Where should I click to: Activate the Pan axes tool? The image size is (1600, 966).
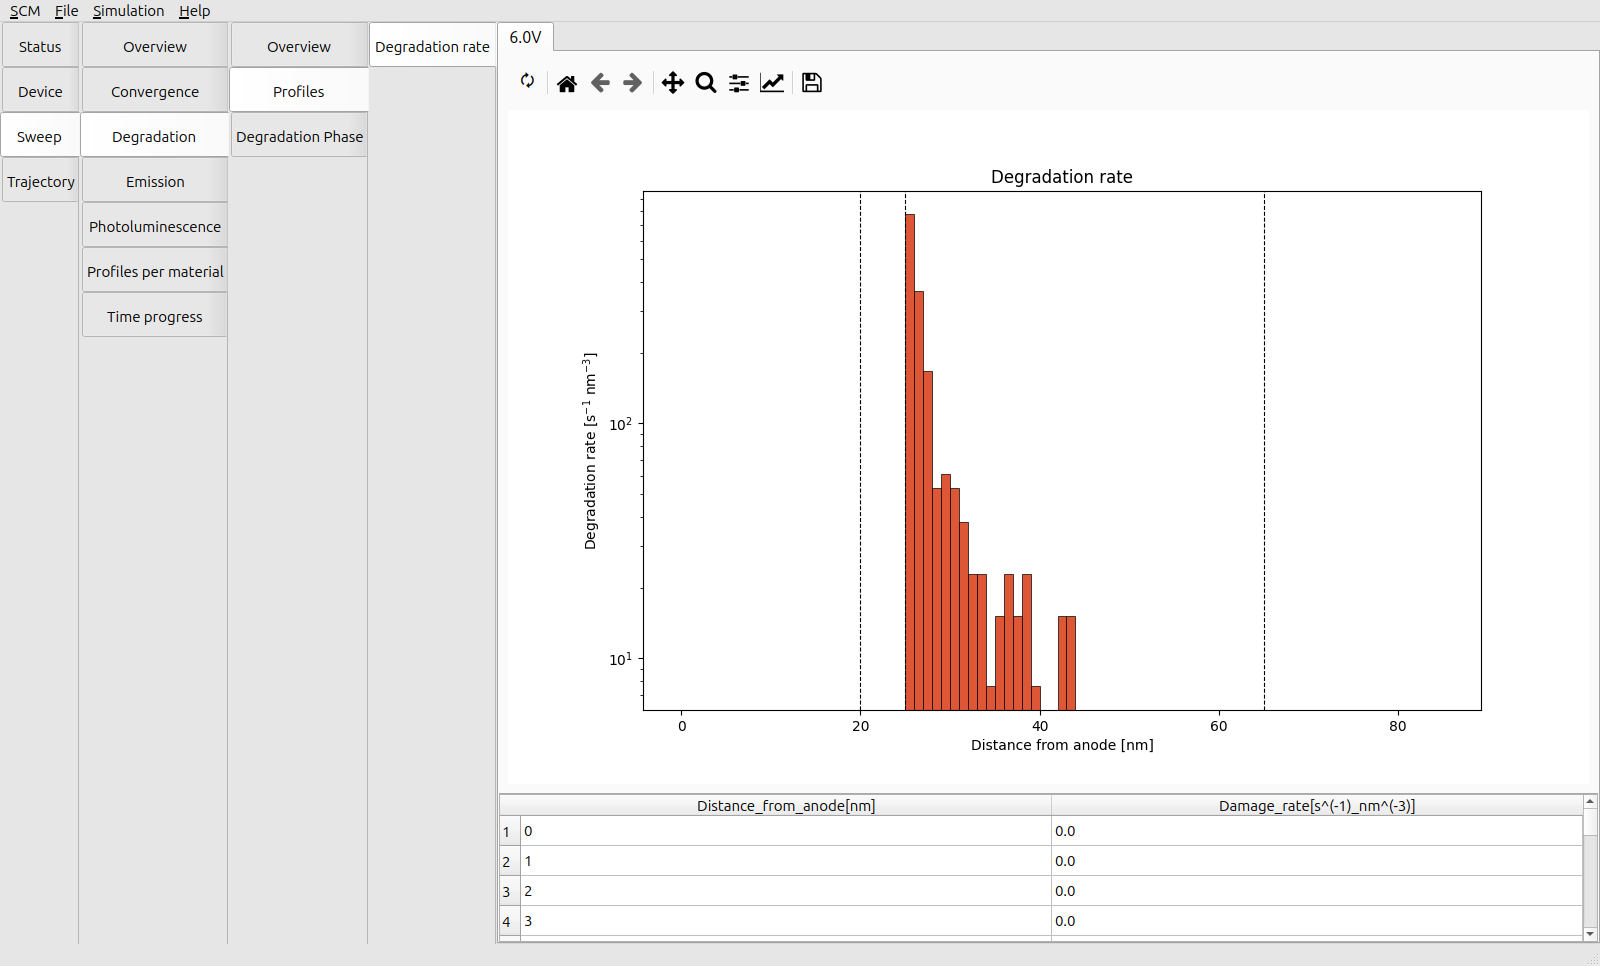point(673,83)
